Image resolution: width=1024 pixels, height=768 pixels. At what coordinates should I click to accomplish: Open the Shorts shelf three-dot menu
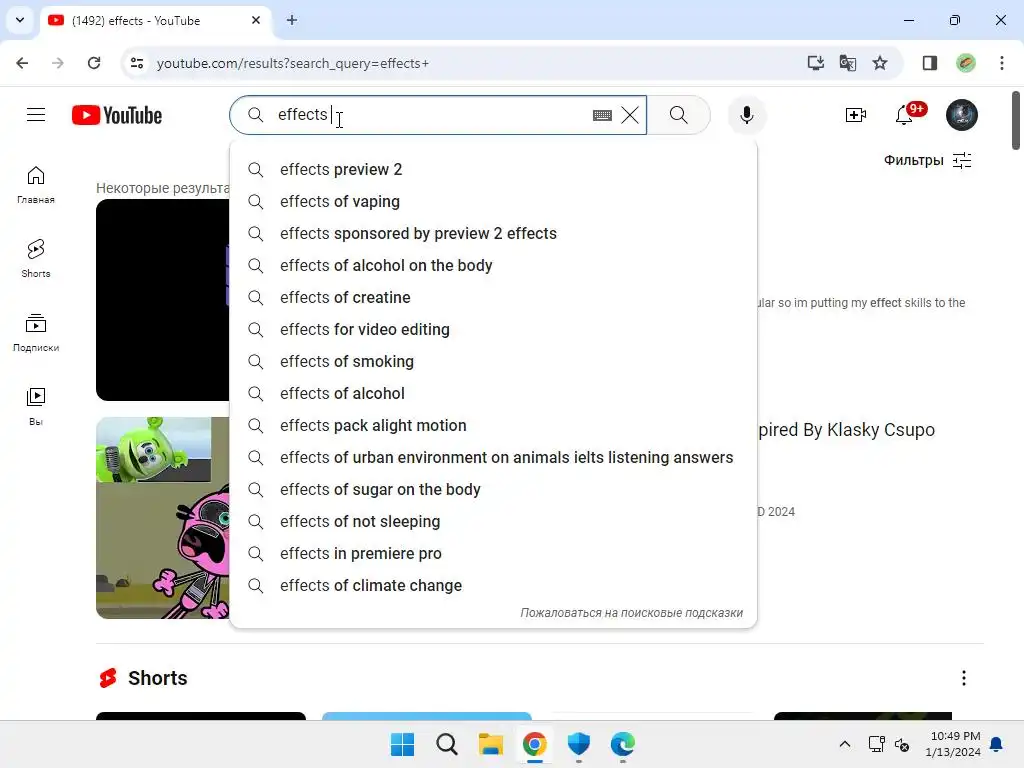point(964,678)
